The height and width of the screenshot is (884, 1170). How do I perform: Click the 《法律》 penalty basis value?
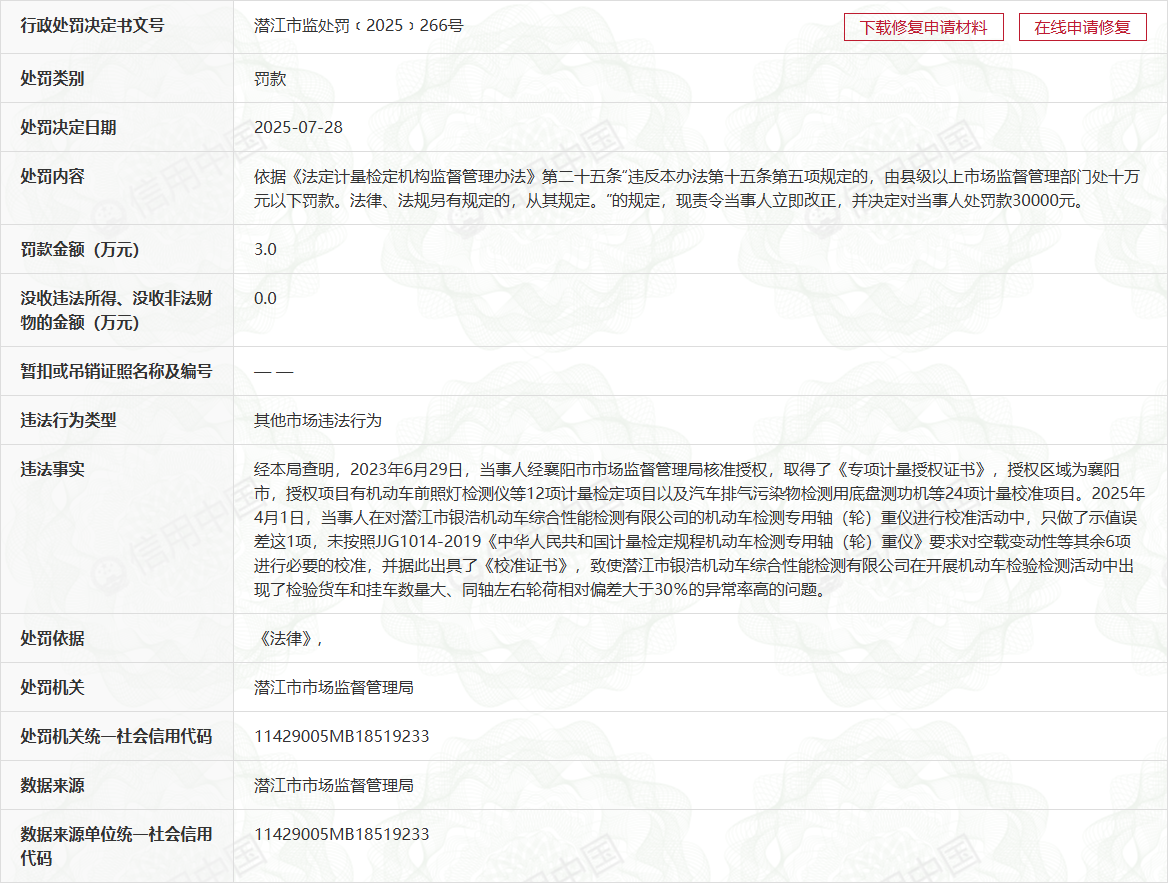coord(290,638)
